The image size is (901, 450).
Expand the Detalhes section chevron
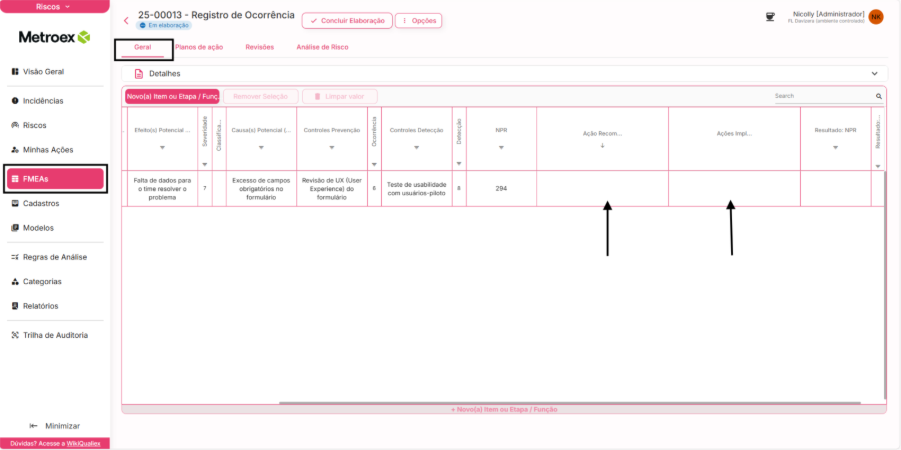pyautogui.click(x=874, y=74)
